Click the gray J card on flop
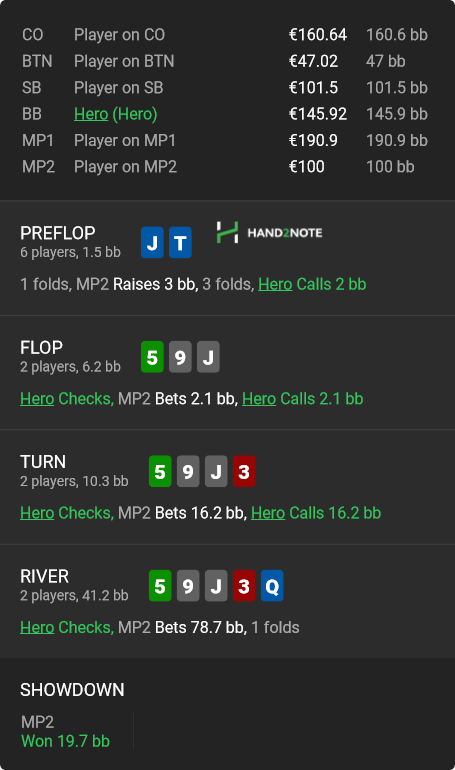This screenshot has width=455, height=770. point(208,357)
